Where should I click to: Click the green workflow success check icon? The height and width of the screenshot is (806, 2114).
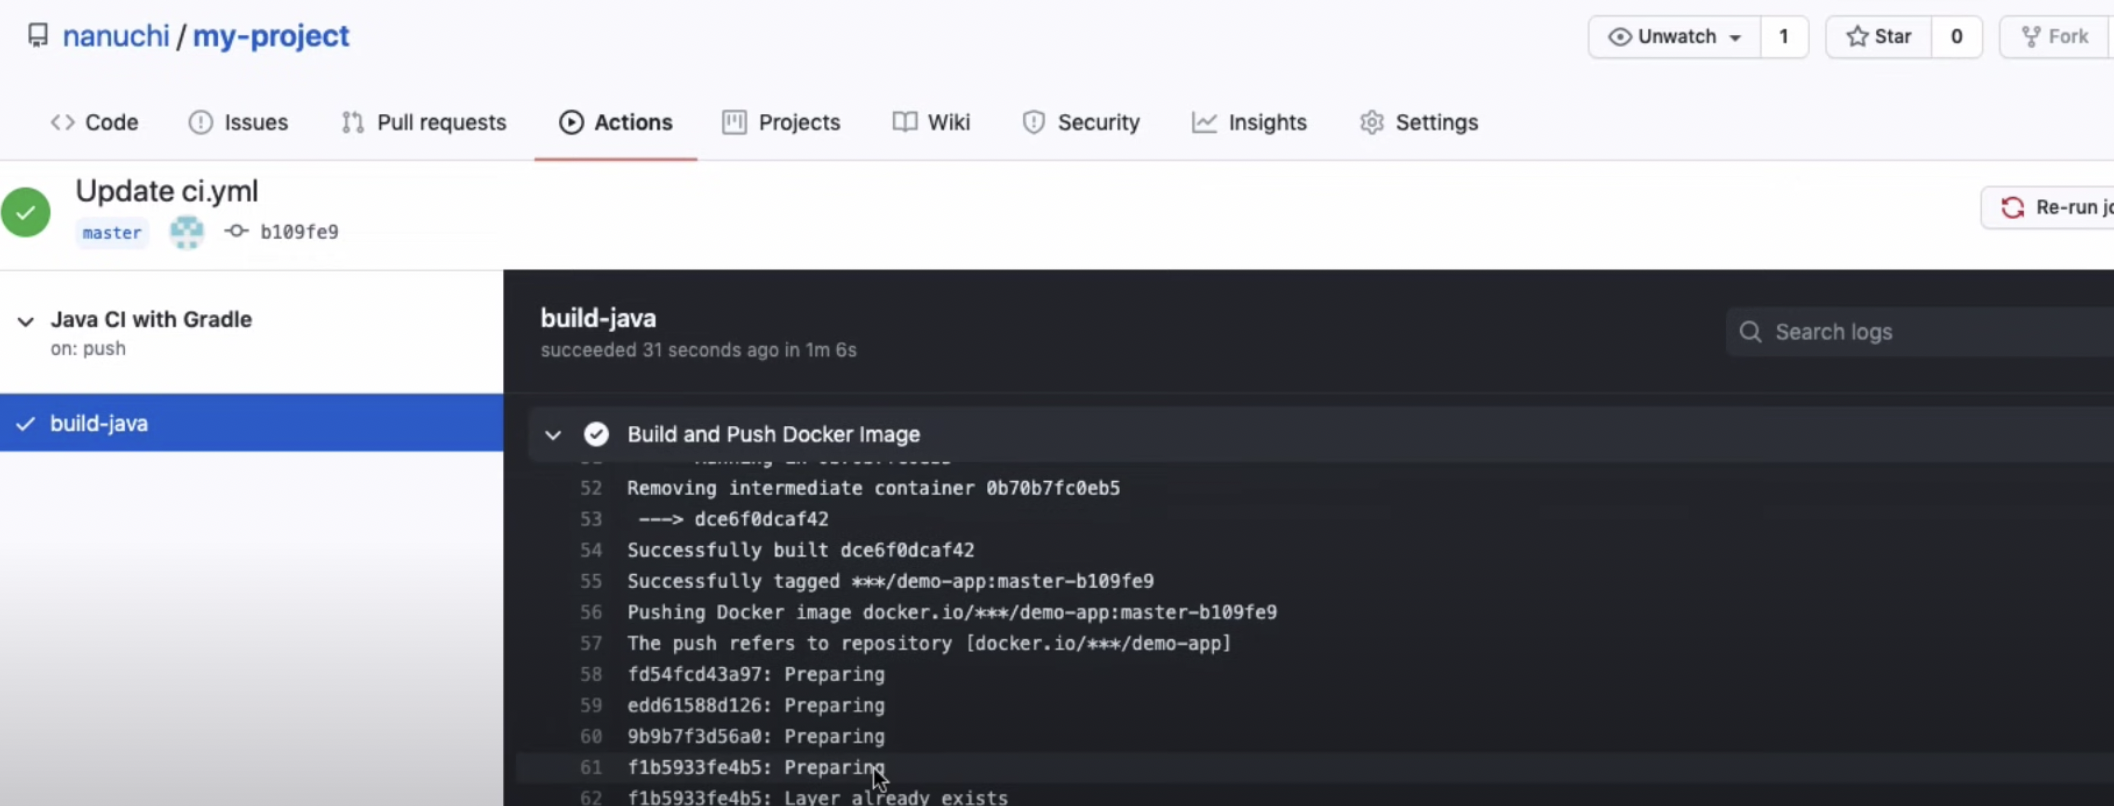click(26, 212)
